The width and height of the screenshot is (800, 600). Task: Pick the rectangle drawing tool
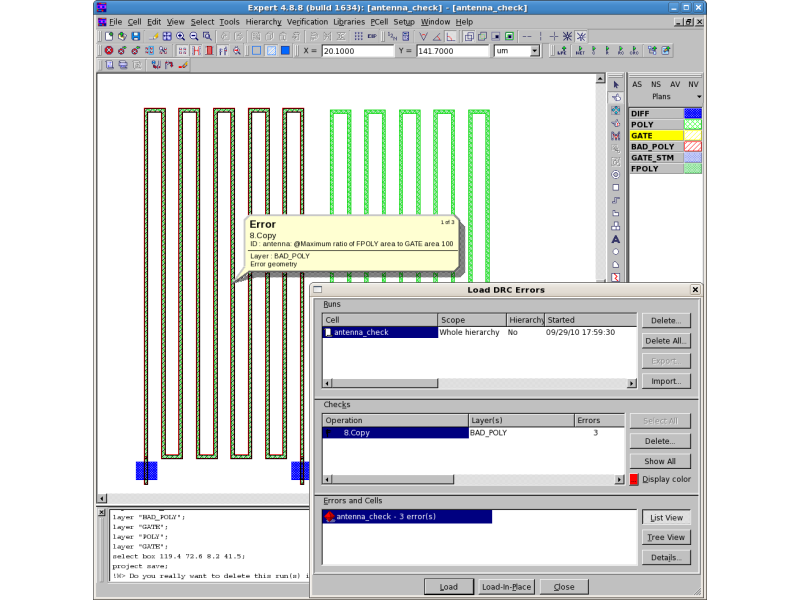click(x=615, y=187)
